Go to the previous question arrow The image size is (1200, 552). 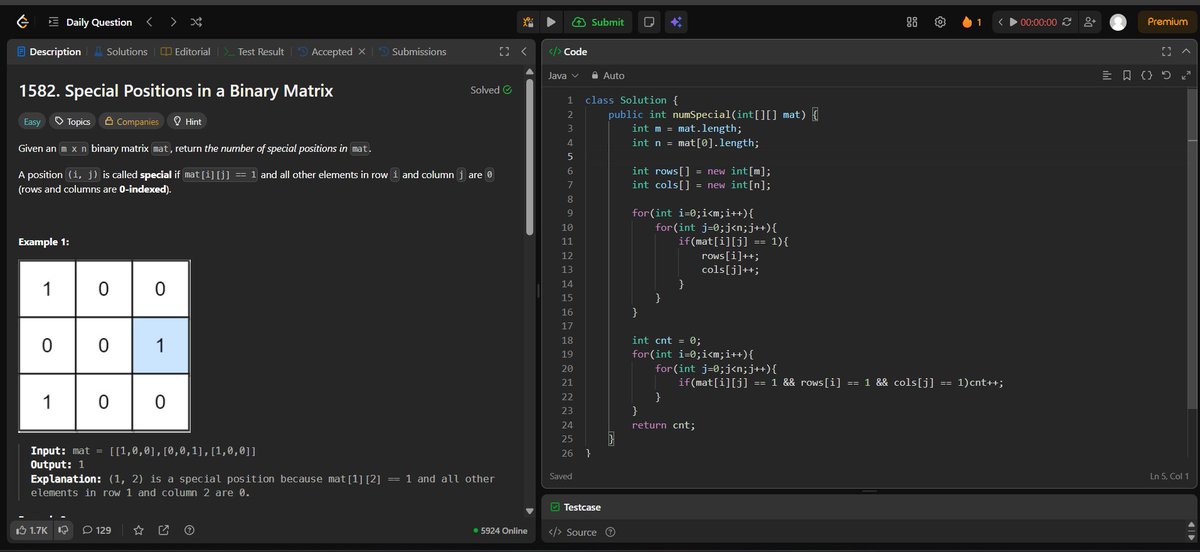coord(150,22)
